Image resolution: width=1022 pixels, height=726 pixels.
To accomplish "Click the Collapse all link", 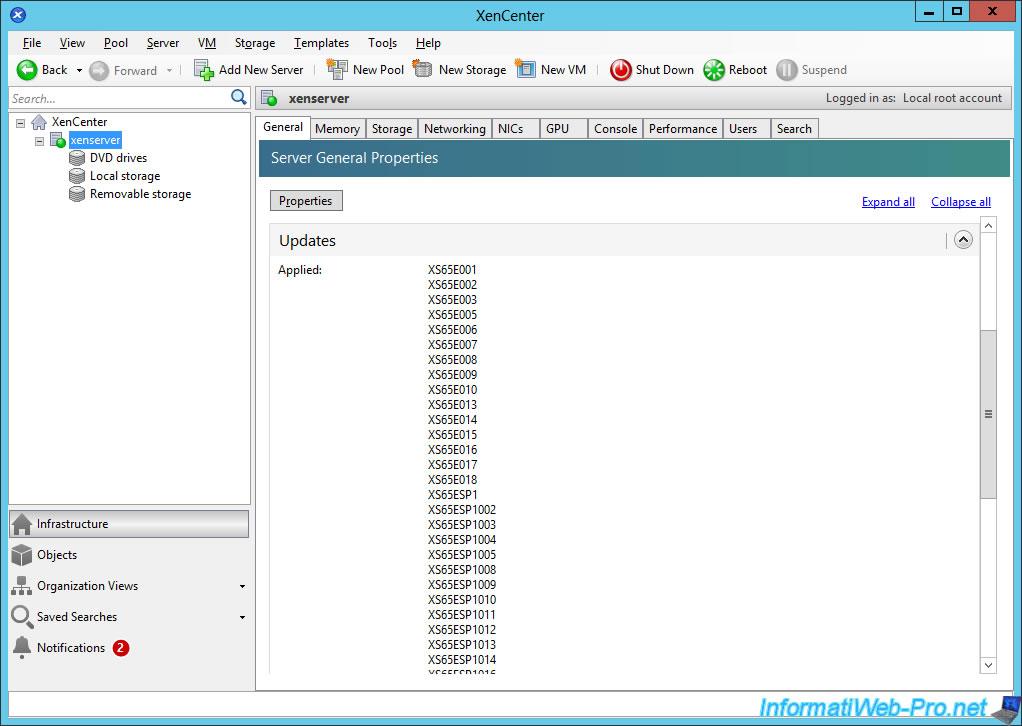I will [x=961, y=202].
